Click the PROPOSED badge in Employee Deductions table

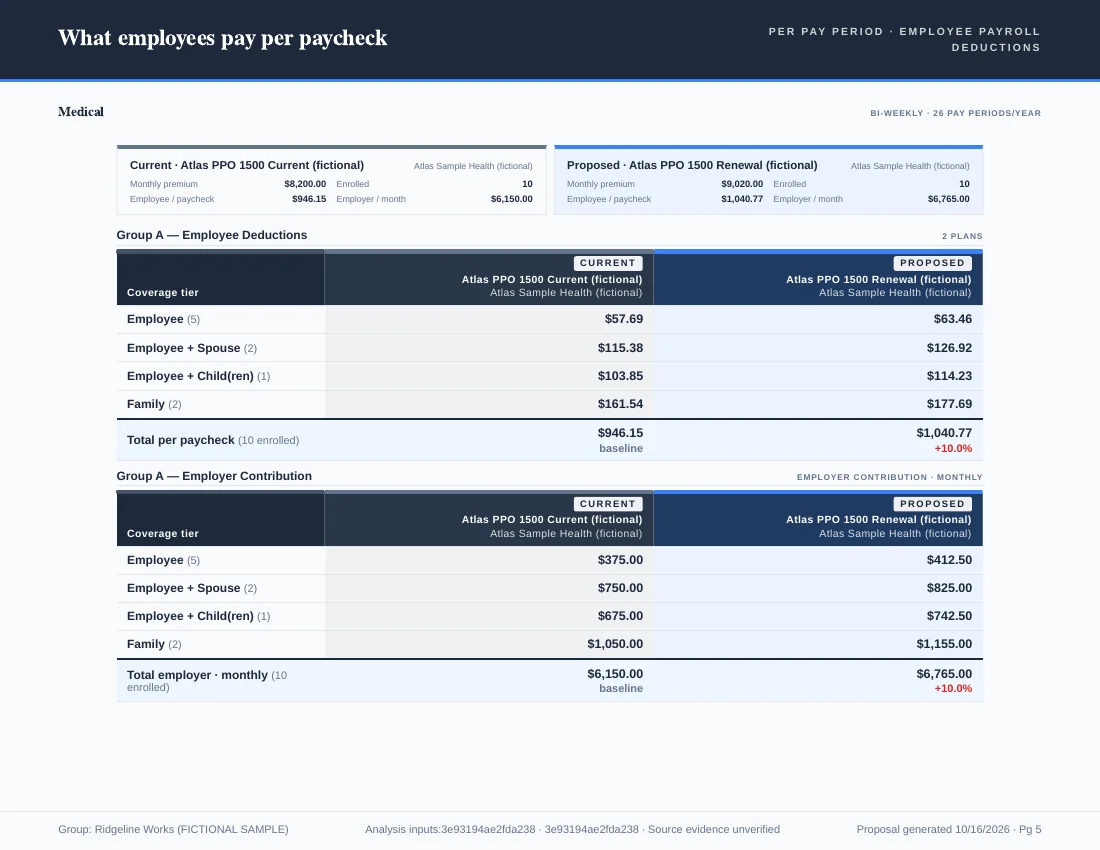pos(932,263)
